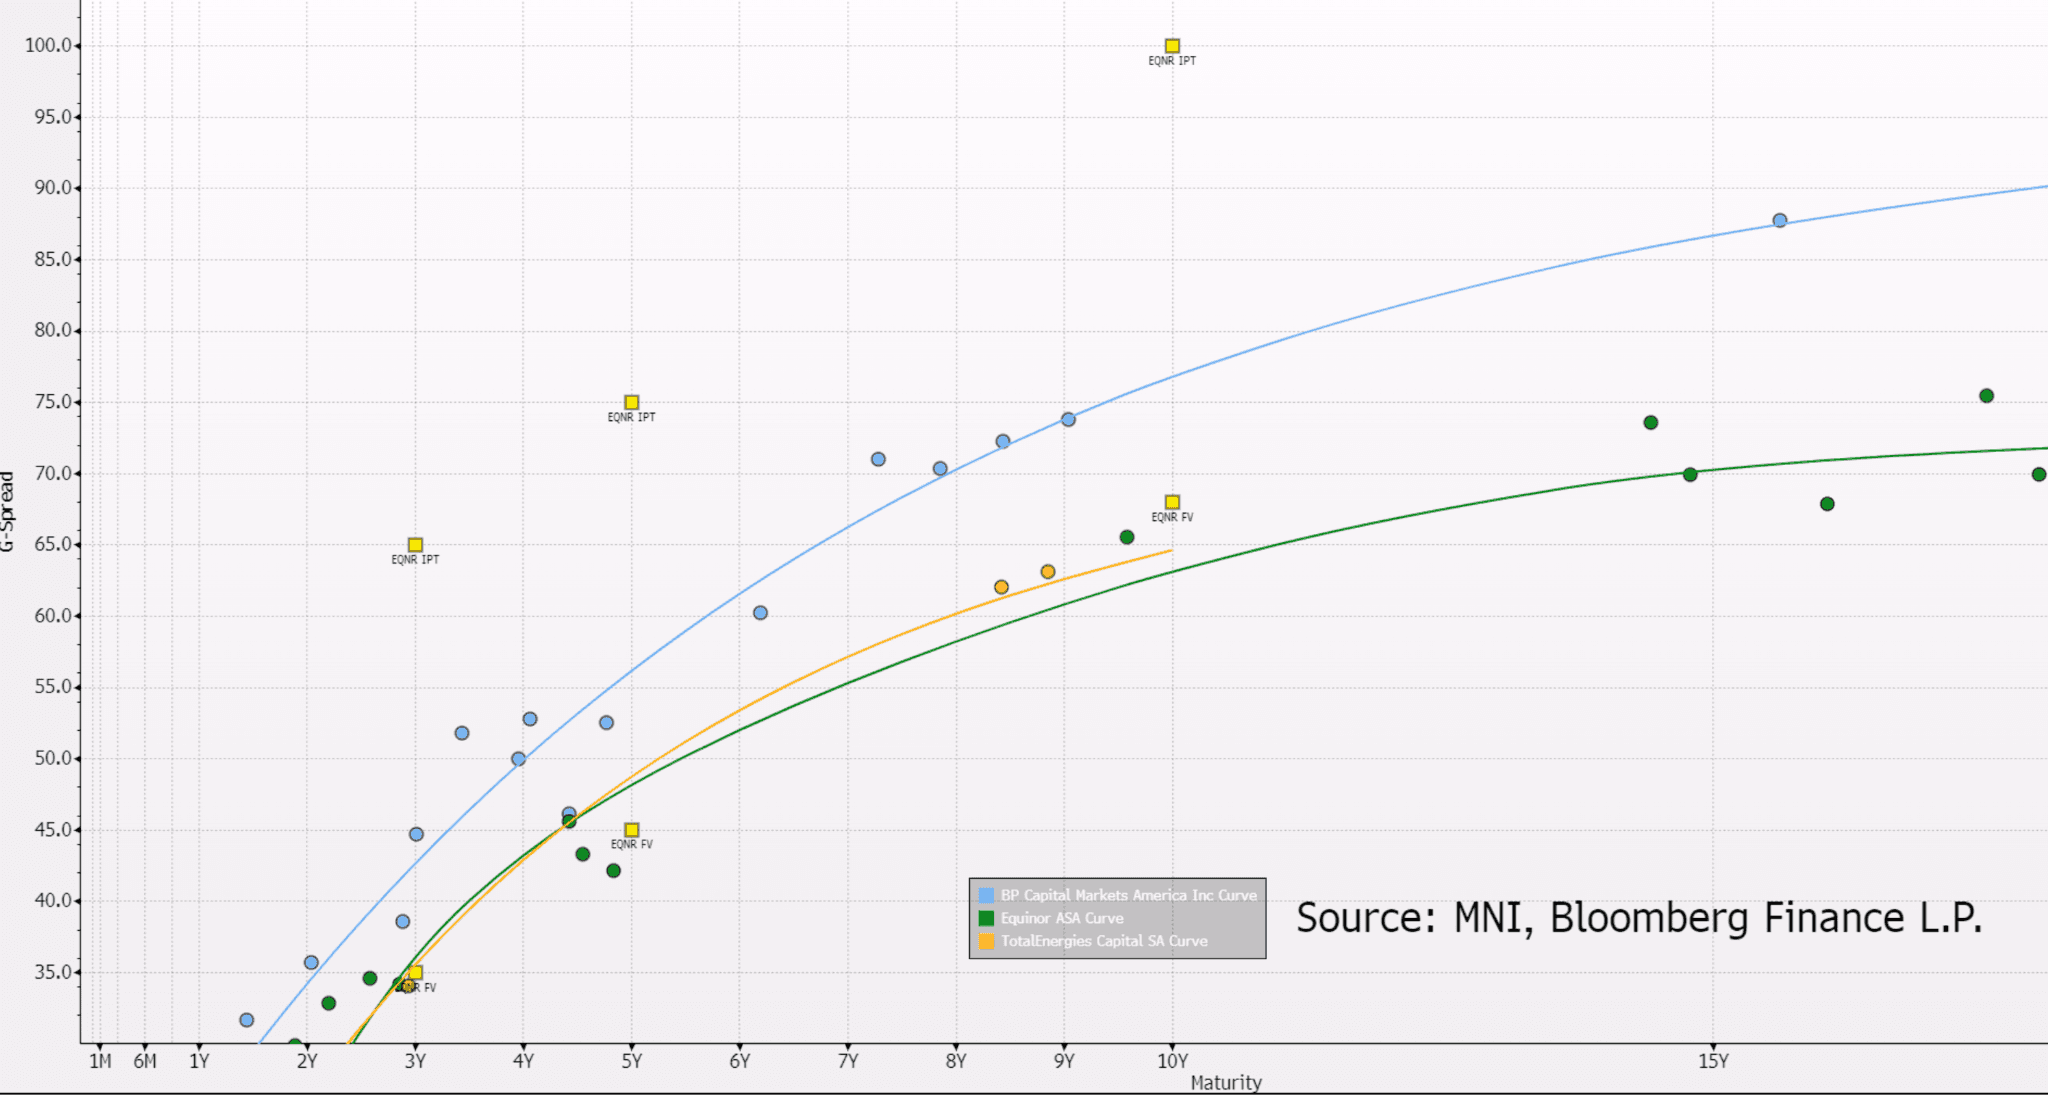Click the orange TotalEnergies legend swatch
This screenshot has width=2048, height=1095.
tap(986, 941)
